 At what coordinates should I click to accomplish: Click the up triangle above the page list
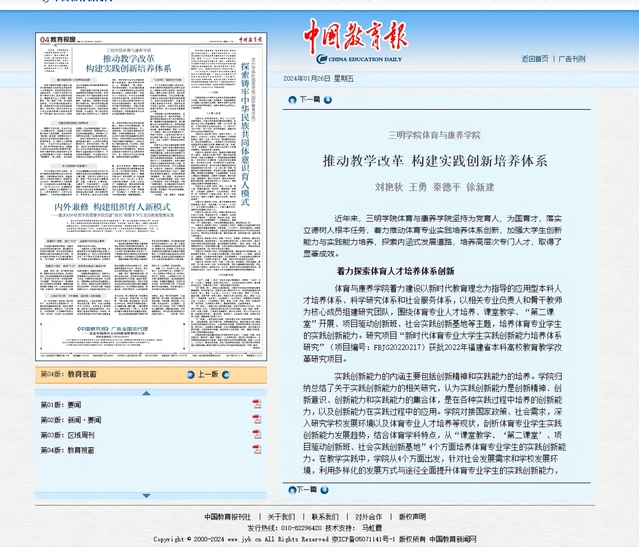[146, 393]
